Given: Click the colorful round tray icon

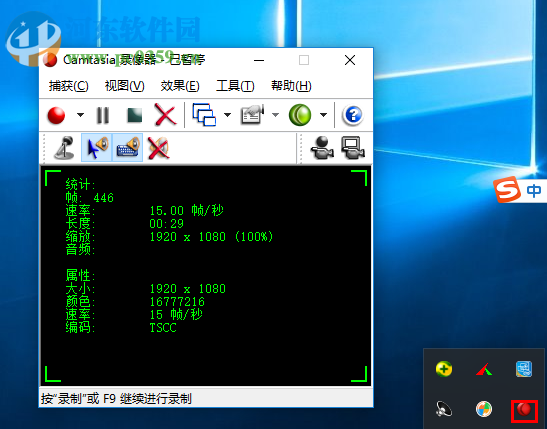Looking at the screenshot, I should point(484,409).
